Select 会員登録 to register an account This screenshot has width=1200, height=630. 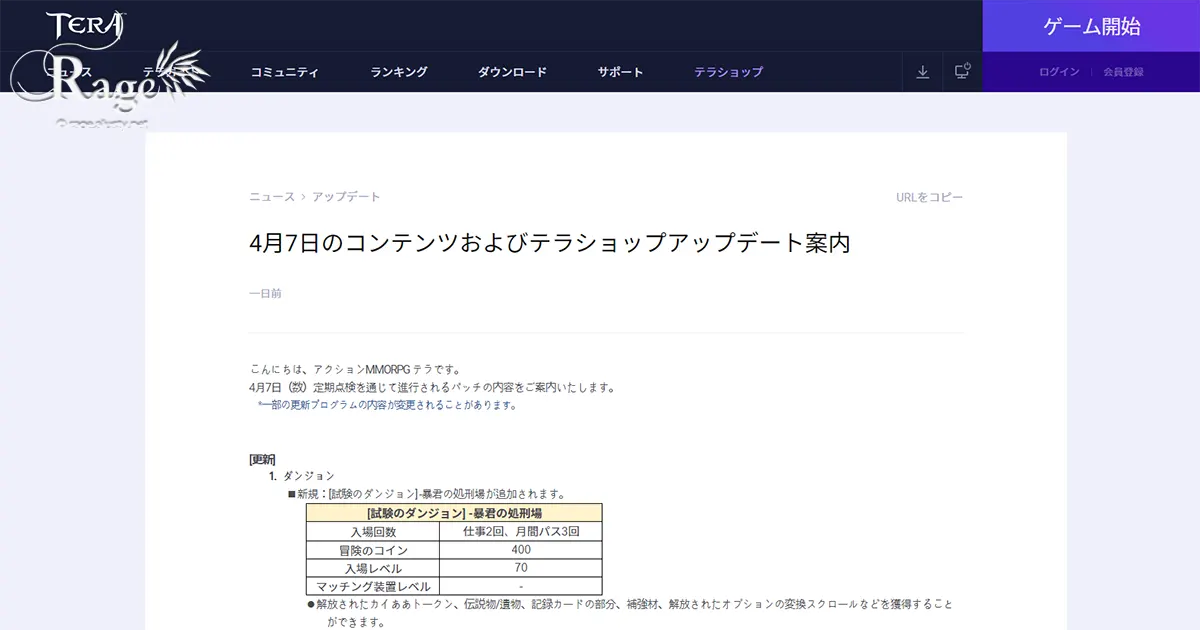tap(1125, 71)
